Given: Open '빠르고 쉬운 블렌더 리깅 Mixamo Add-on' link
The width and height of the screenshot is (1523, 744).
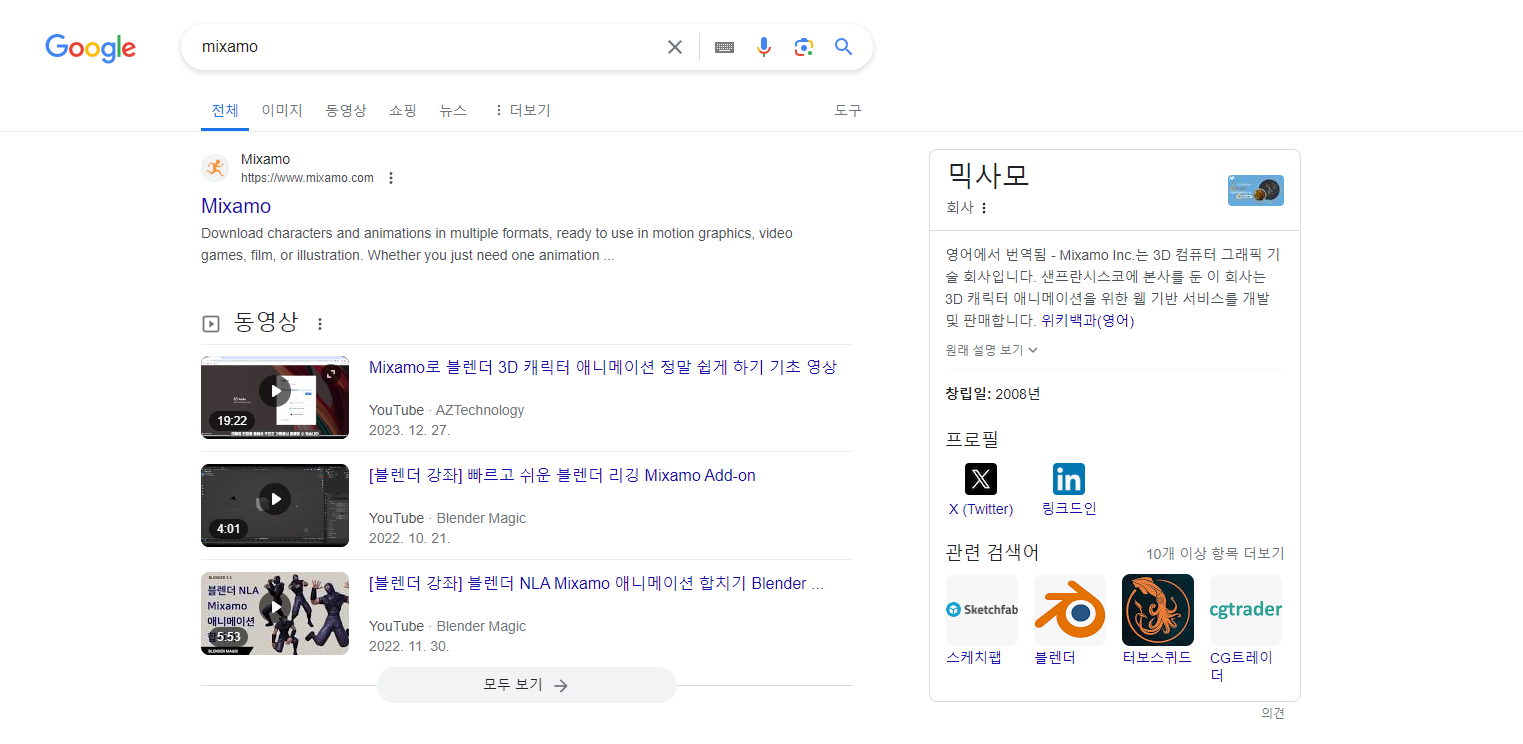Looking at the screenshot, I should [x=562, y=475].
